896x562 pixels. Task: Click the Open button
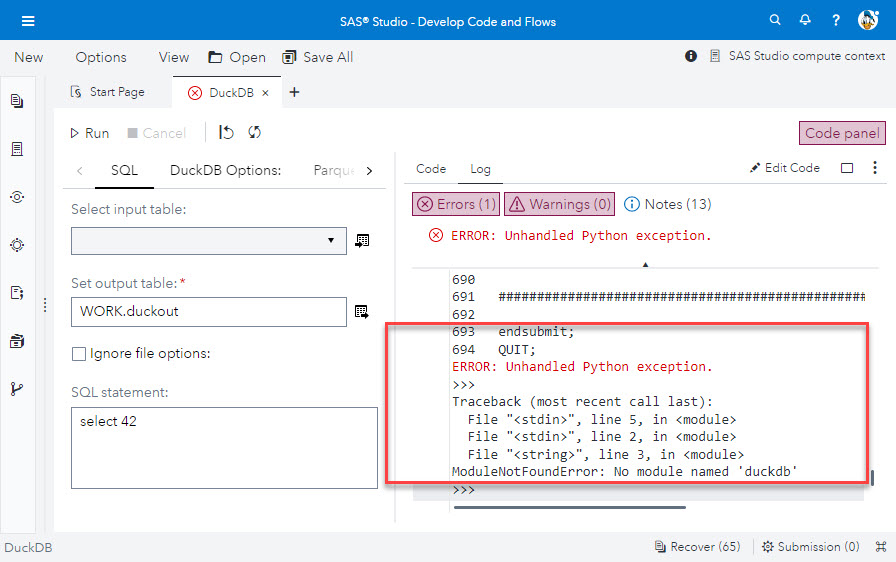point(237,57)
